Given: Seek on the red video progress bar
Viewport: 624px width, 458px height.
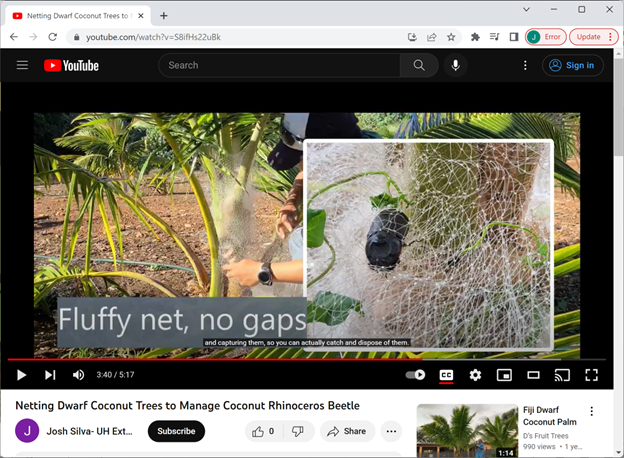Looking at the screenshot, I should click(x=306, y=359).
